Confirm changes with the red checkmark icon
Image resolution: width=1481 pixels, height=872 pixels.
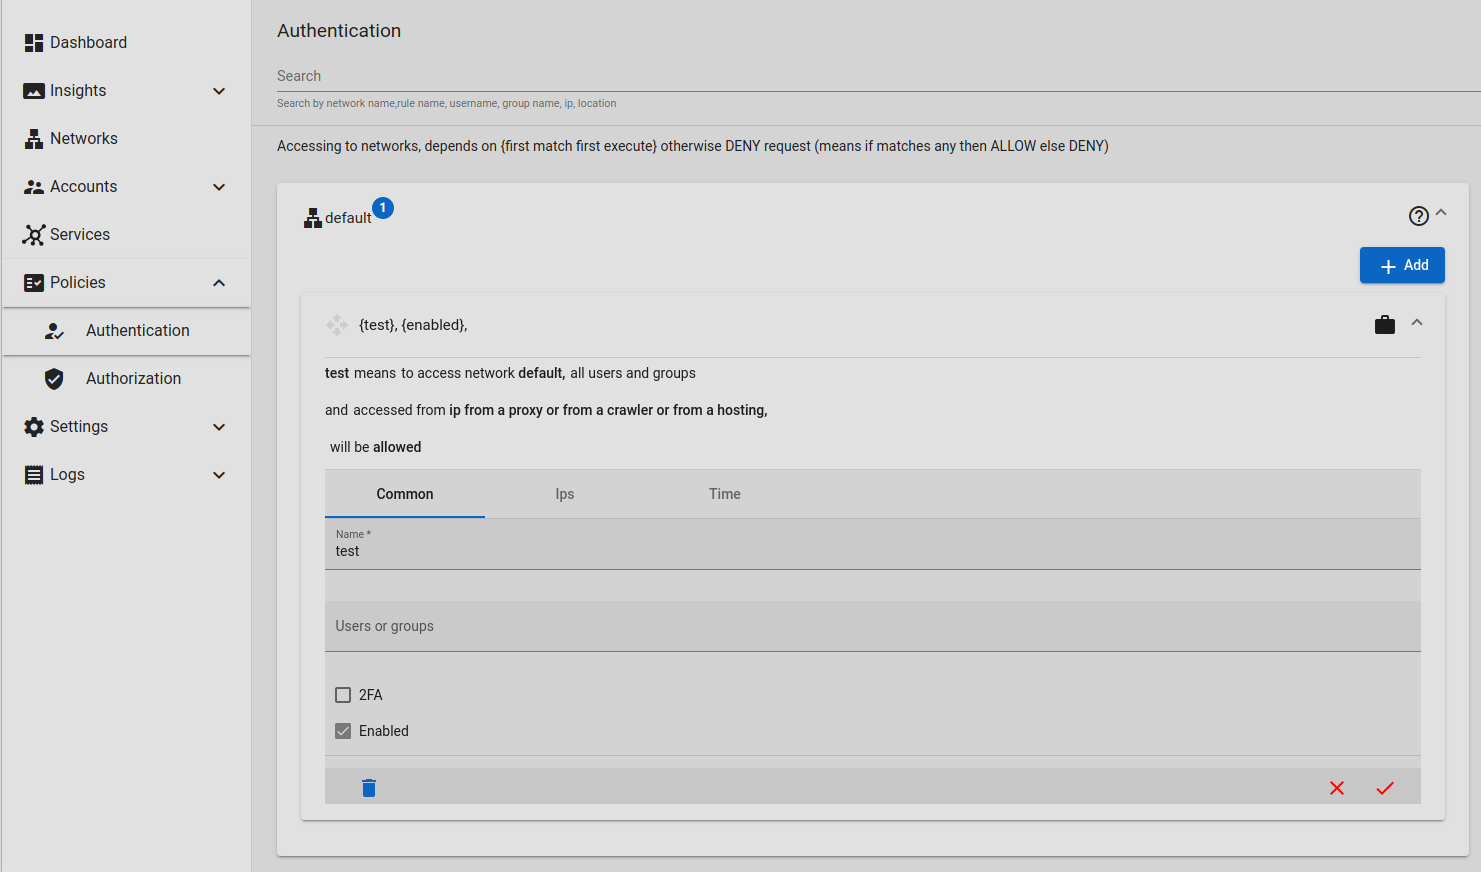(1385, 788)
